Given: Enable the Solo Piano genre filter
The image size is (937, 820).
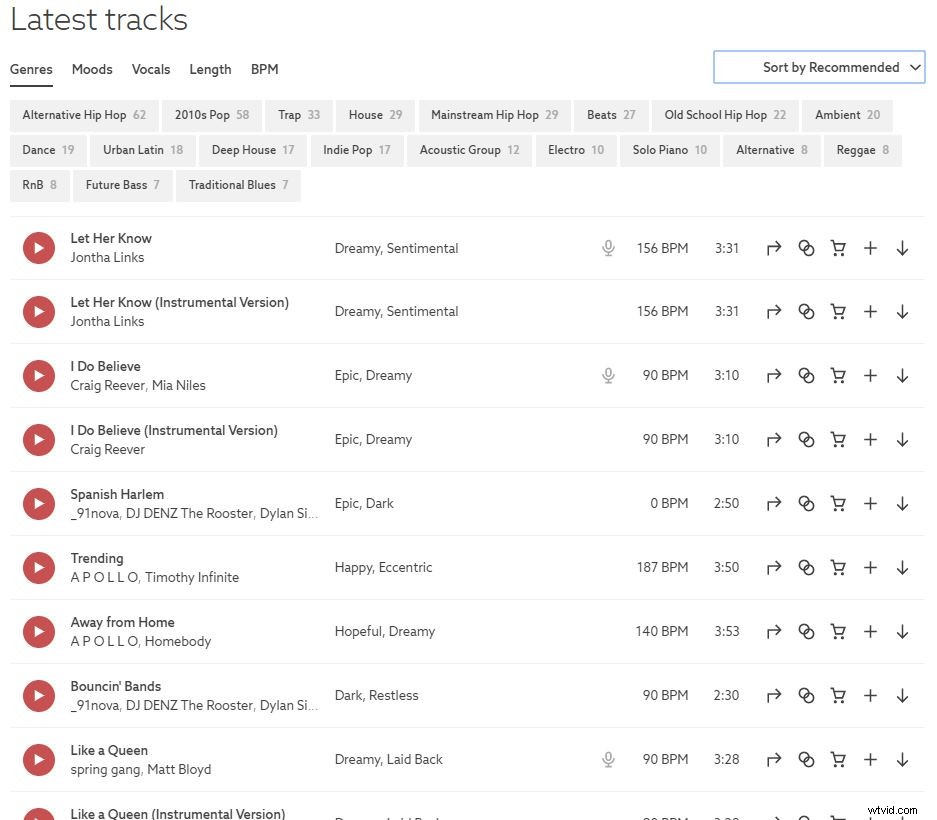Looking at the screenshot, I should (669, 150).
